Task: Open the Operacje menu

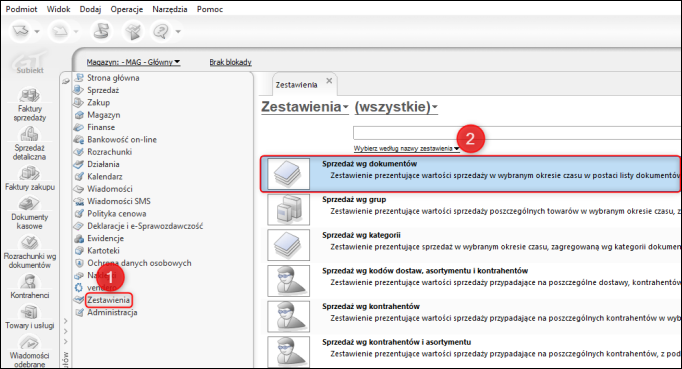Action: [x=127, y=9]
